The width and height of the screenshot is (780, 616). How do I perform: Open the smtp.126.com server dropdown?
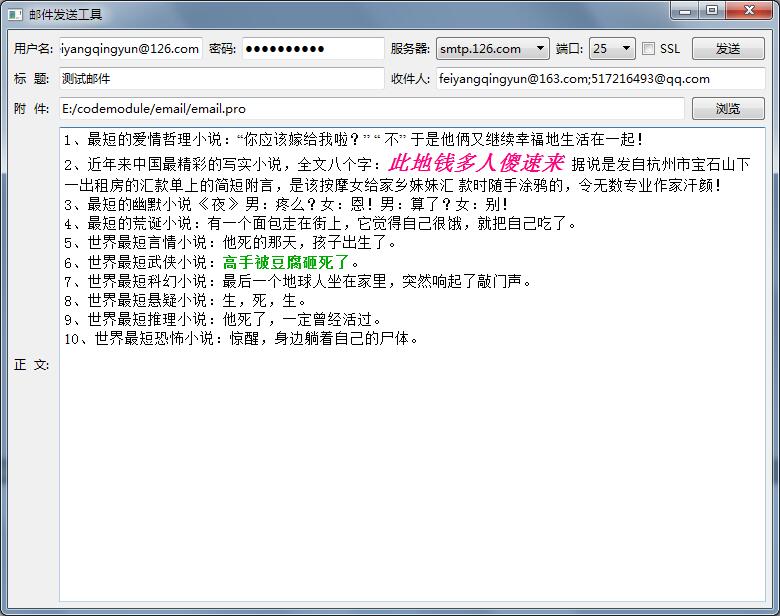pos(492,49)
